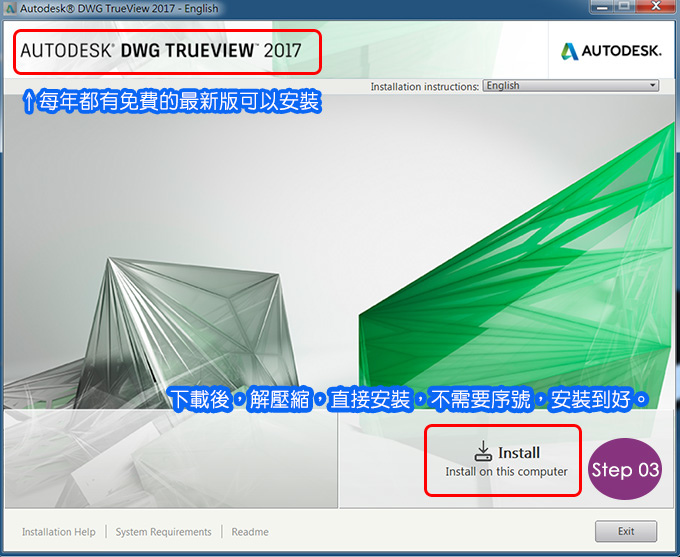Click the Installation instructions label
This screenshot has height=557, width=680.
(x=425, y=86)
